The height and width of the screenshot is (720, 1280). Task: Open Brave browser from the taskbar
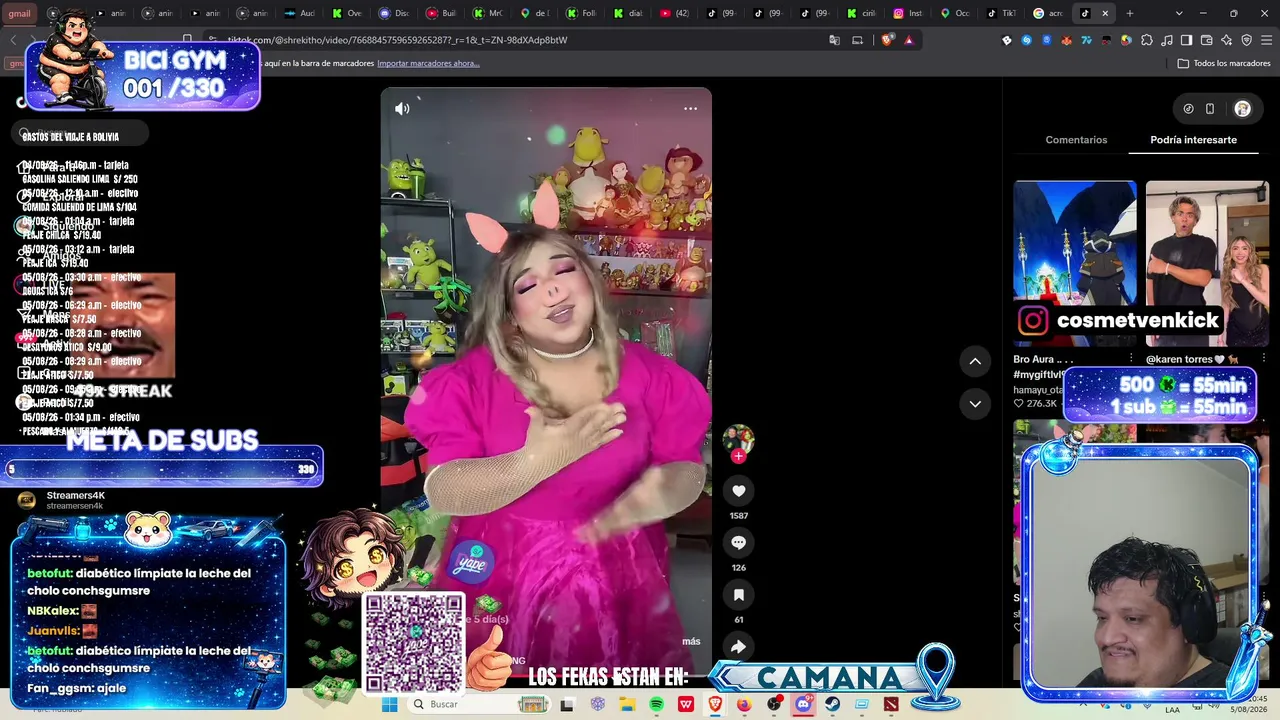(715, 704)
